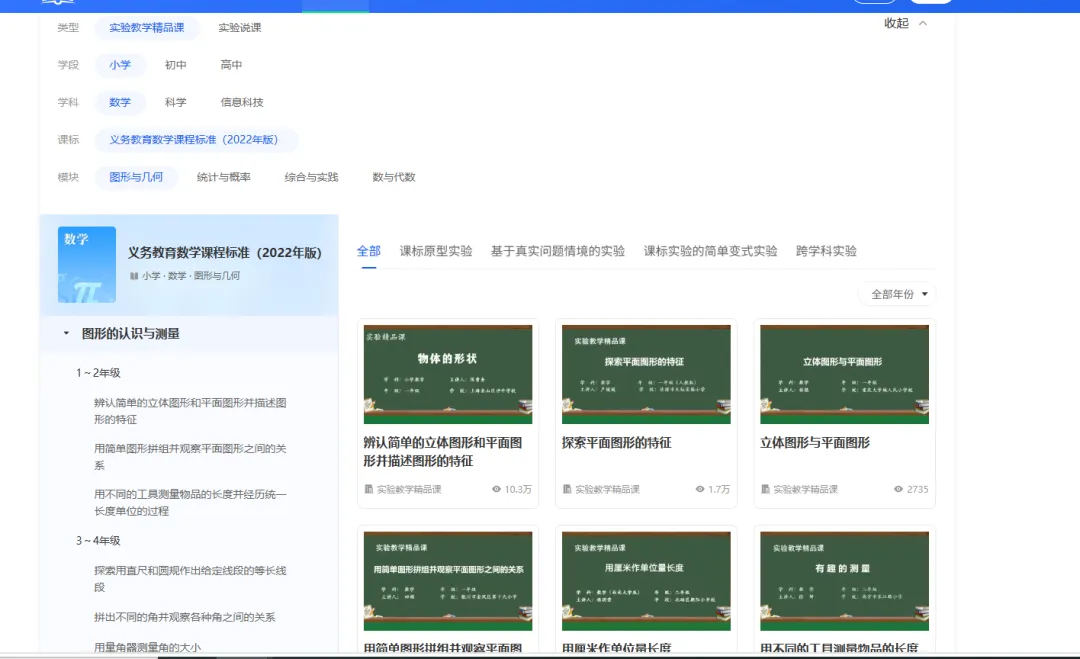Click the title 辨认简单的立体图形和平面图形并描述图形的特征
The image size is (1080, 659).
pyautogui.click(x=443, y=452)
